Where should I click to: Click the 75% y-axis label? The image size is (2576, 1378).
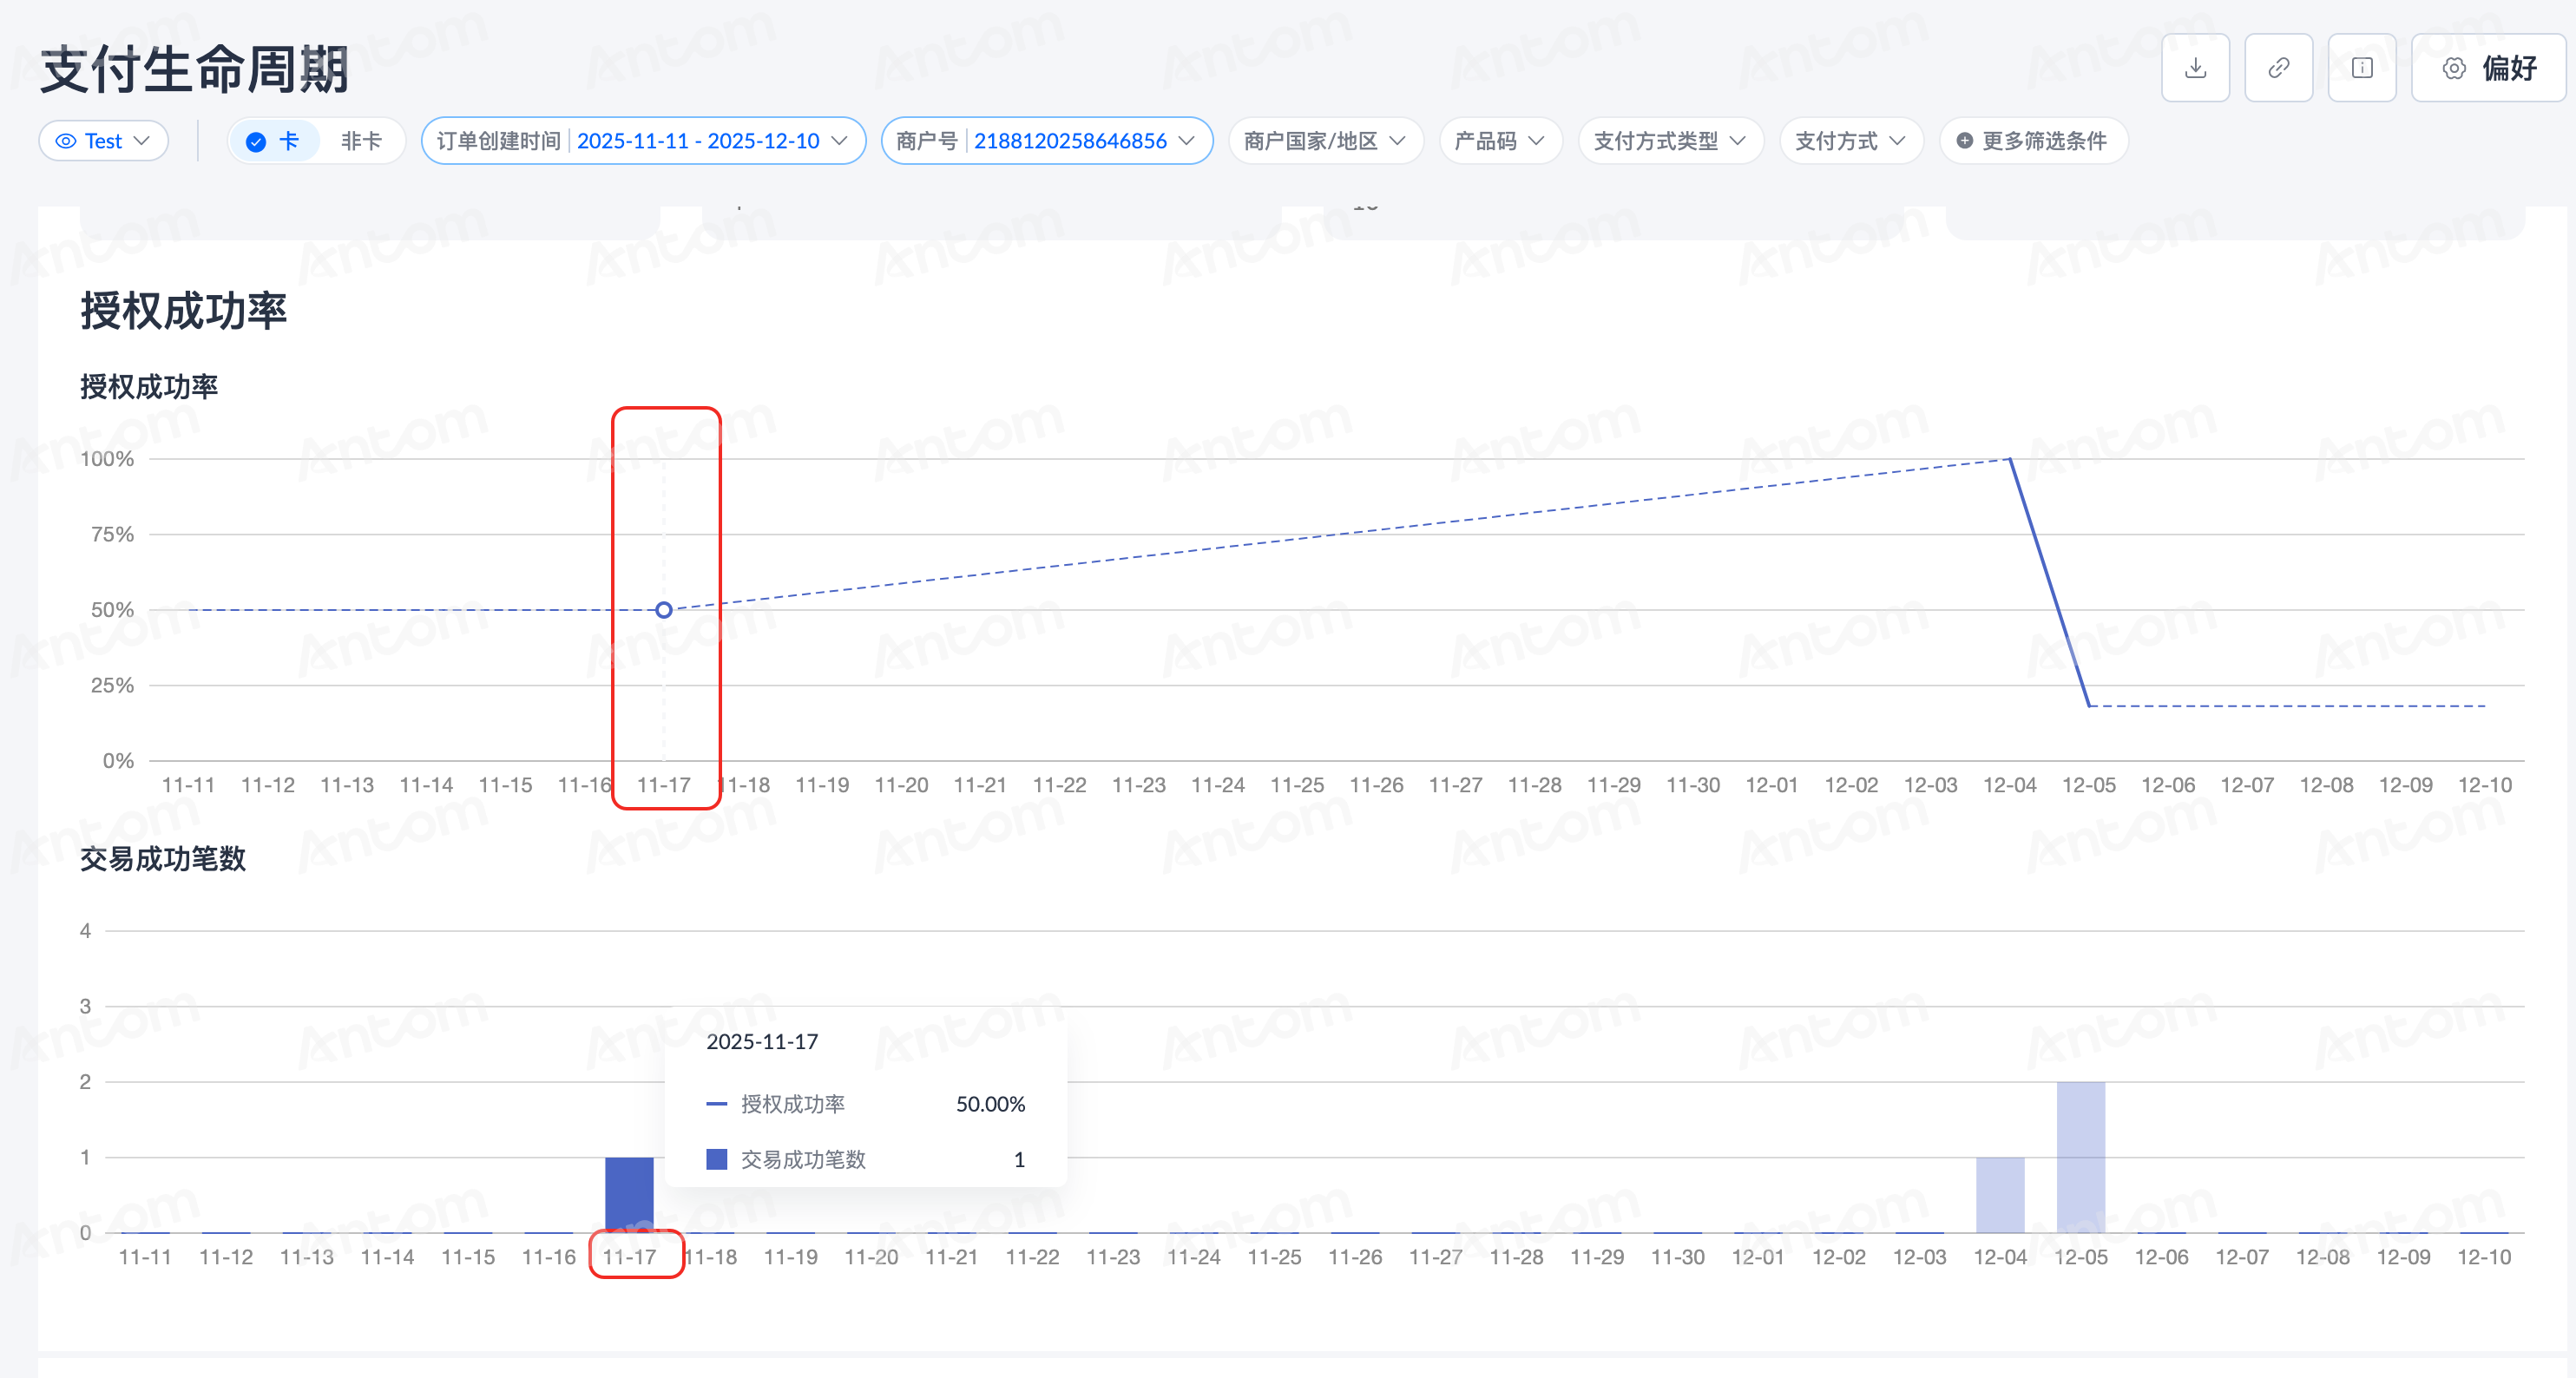(112, 534)
